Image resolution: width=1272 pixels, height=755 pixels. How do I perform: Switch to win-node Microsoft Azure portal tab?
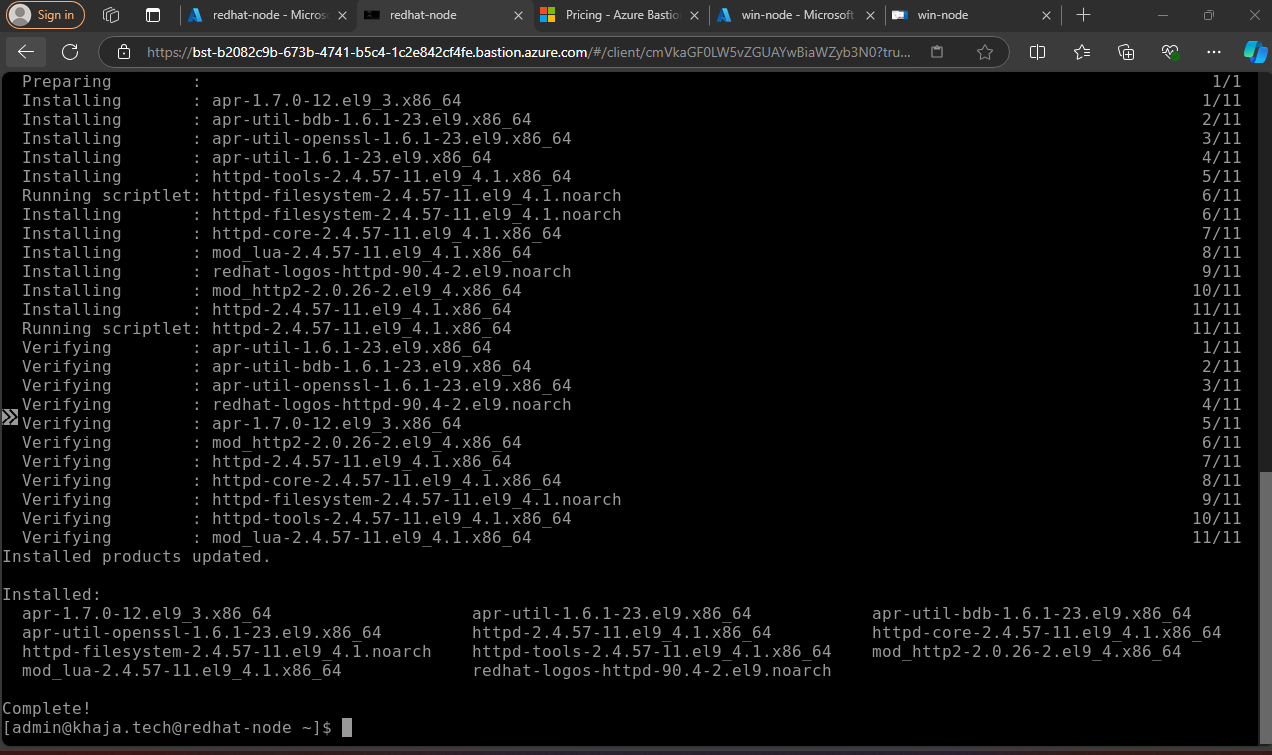pyautogui.click(x=795, y=15)
